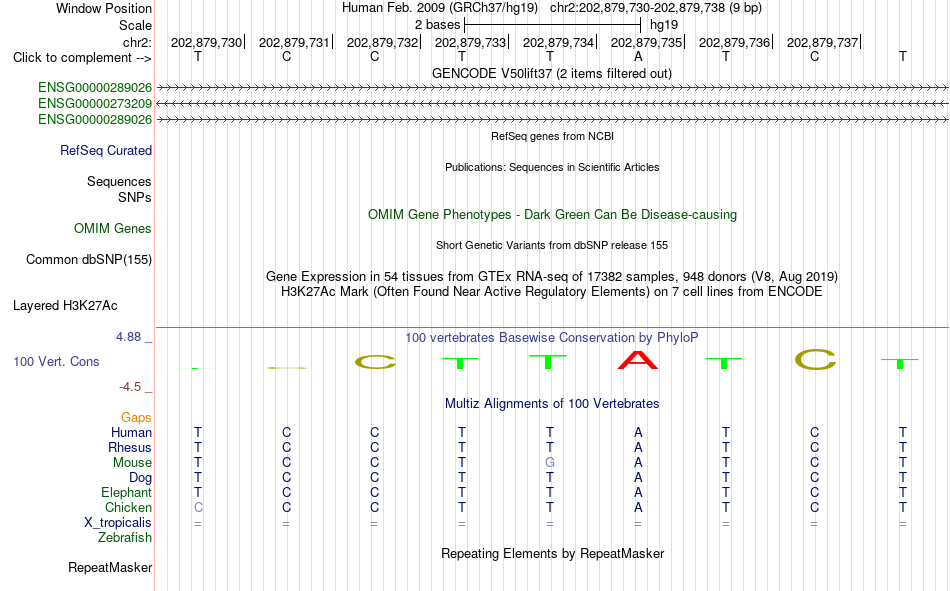Image resolution: width=950 pixels, height=591 pixels.
Task: Click the A base in the Rhesus row
Action: [x=638, y=447]
